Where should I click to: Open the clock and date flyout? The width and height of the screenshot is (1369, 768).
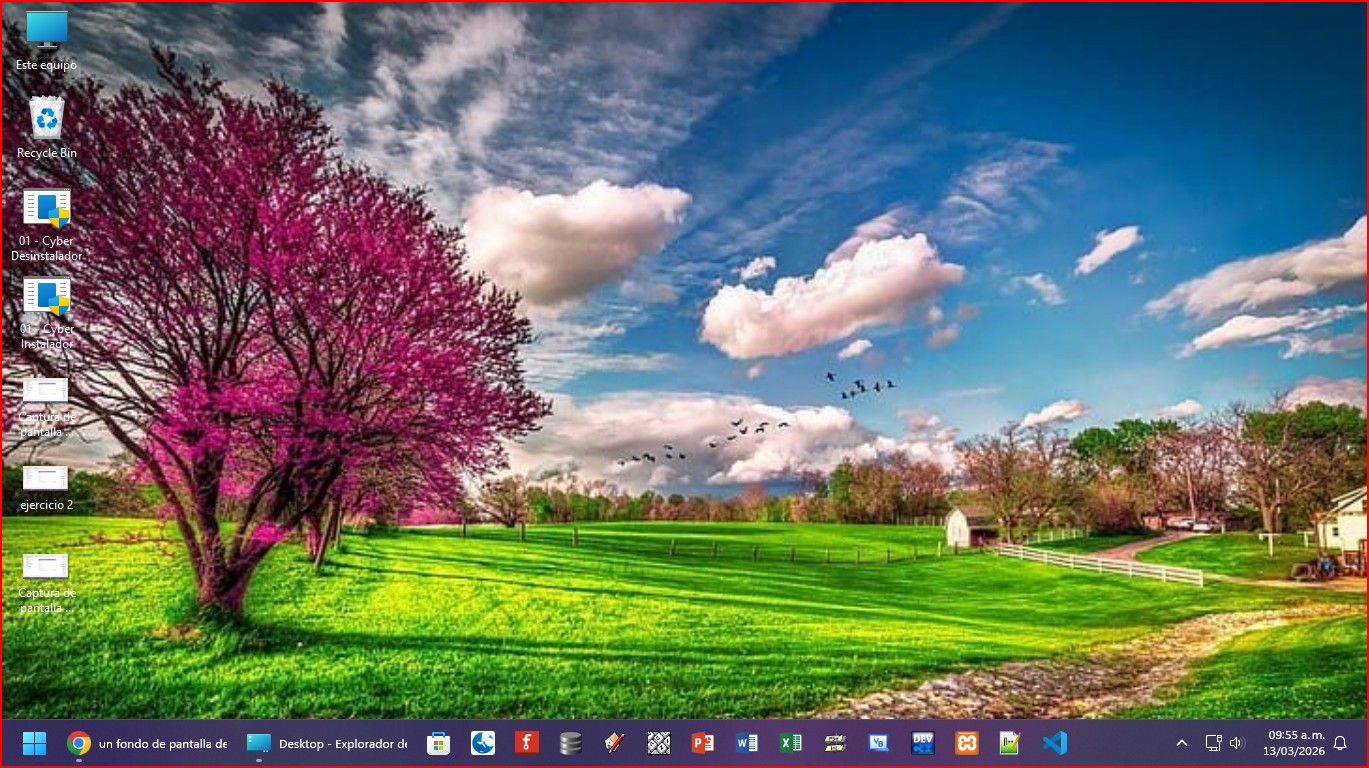[x=1293, y=743]
